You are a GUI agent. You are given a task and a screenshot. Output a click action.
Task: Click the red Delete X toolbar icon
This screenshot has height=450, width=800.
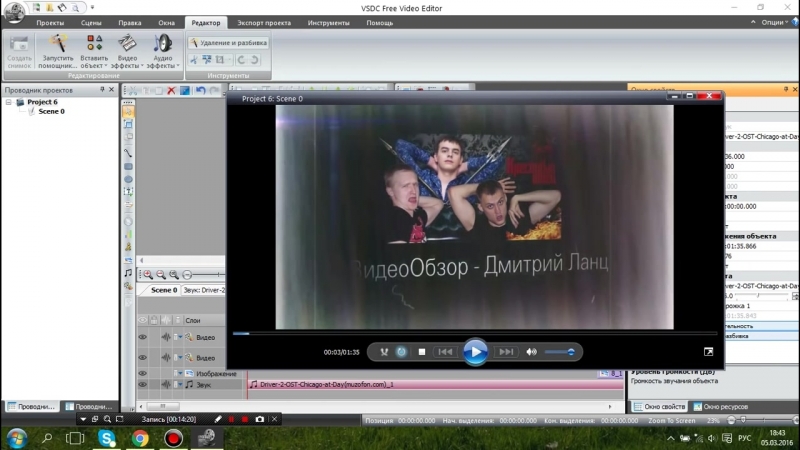tap(171, 90)
